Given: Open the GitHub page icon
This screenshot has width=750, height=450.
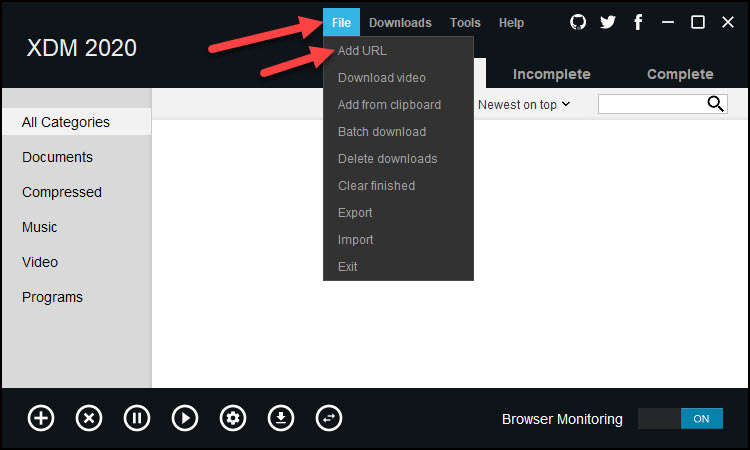Looking at the screenshot, I should pos(578,22).
